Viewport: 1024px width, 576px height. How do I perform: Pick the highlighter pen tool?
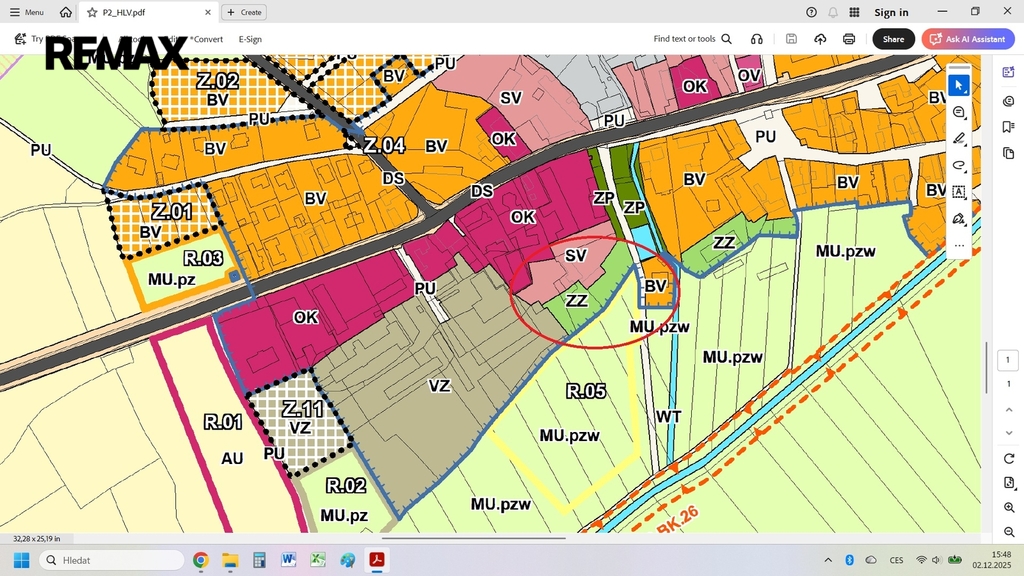[x=959, y=139]
